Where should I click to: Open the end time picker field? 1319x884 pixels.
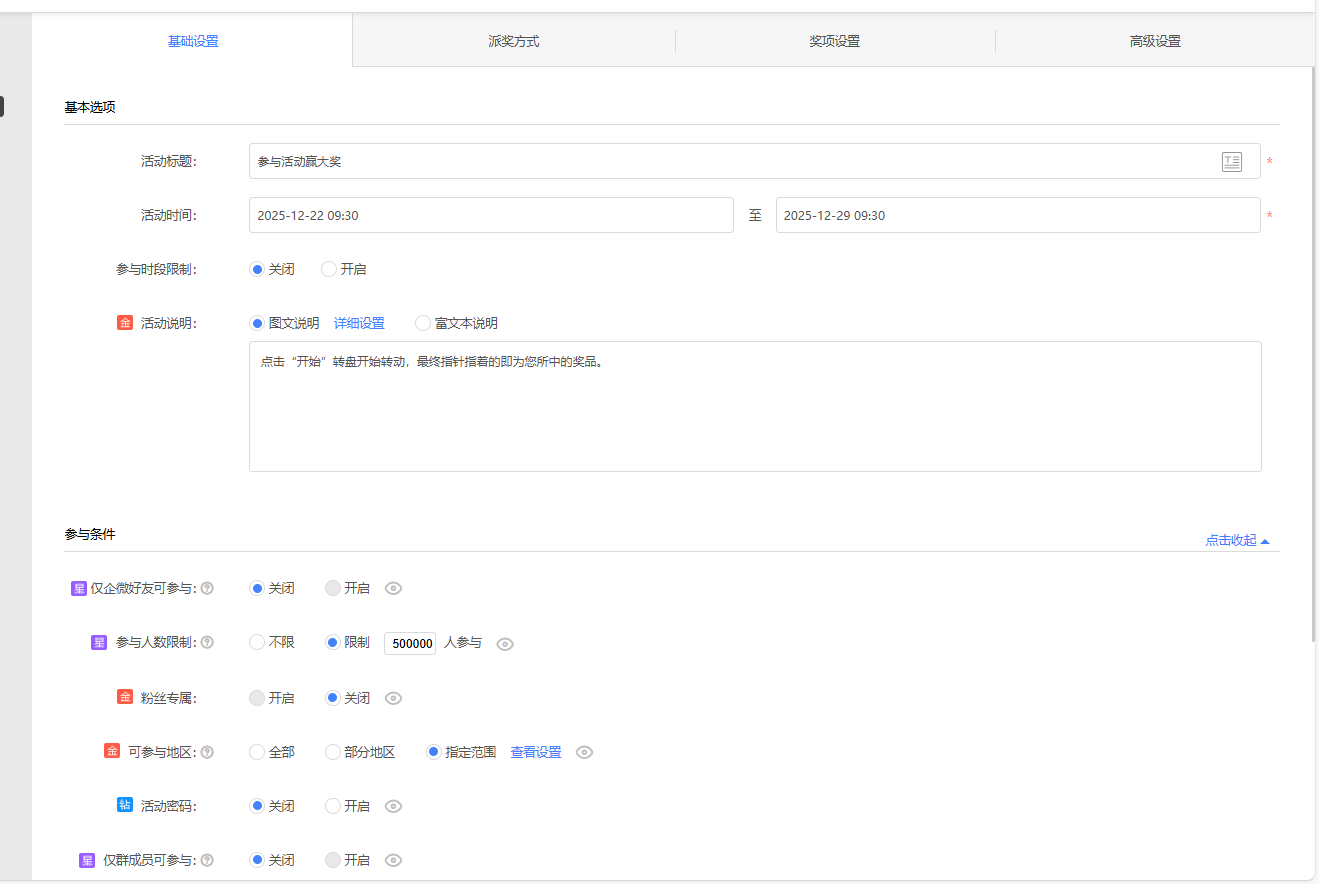1017,215
